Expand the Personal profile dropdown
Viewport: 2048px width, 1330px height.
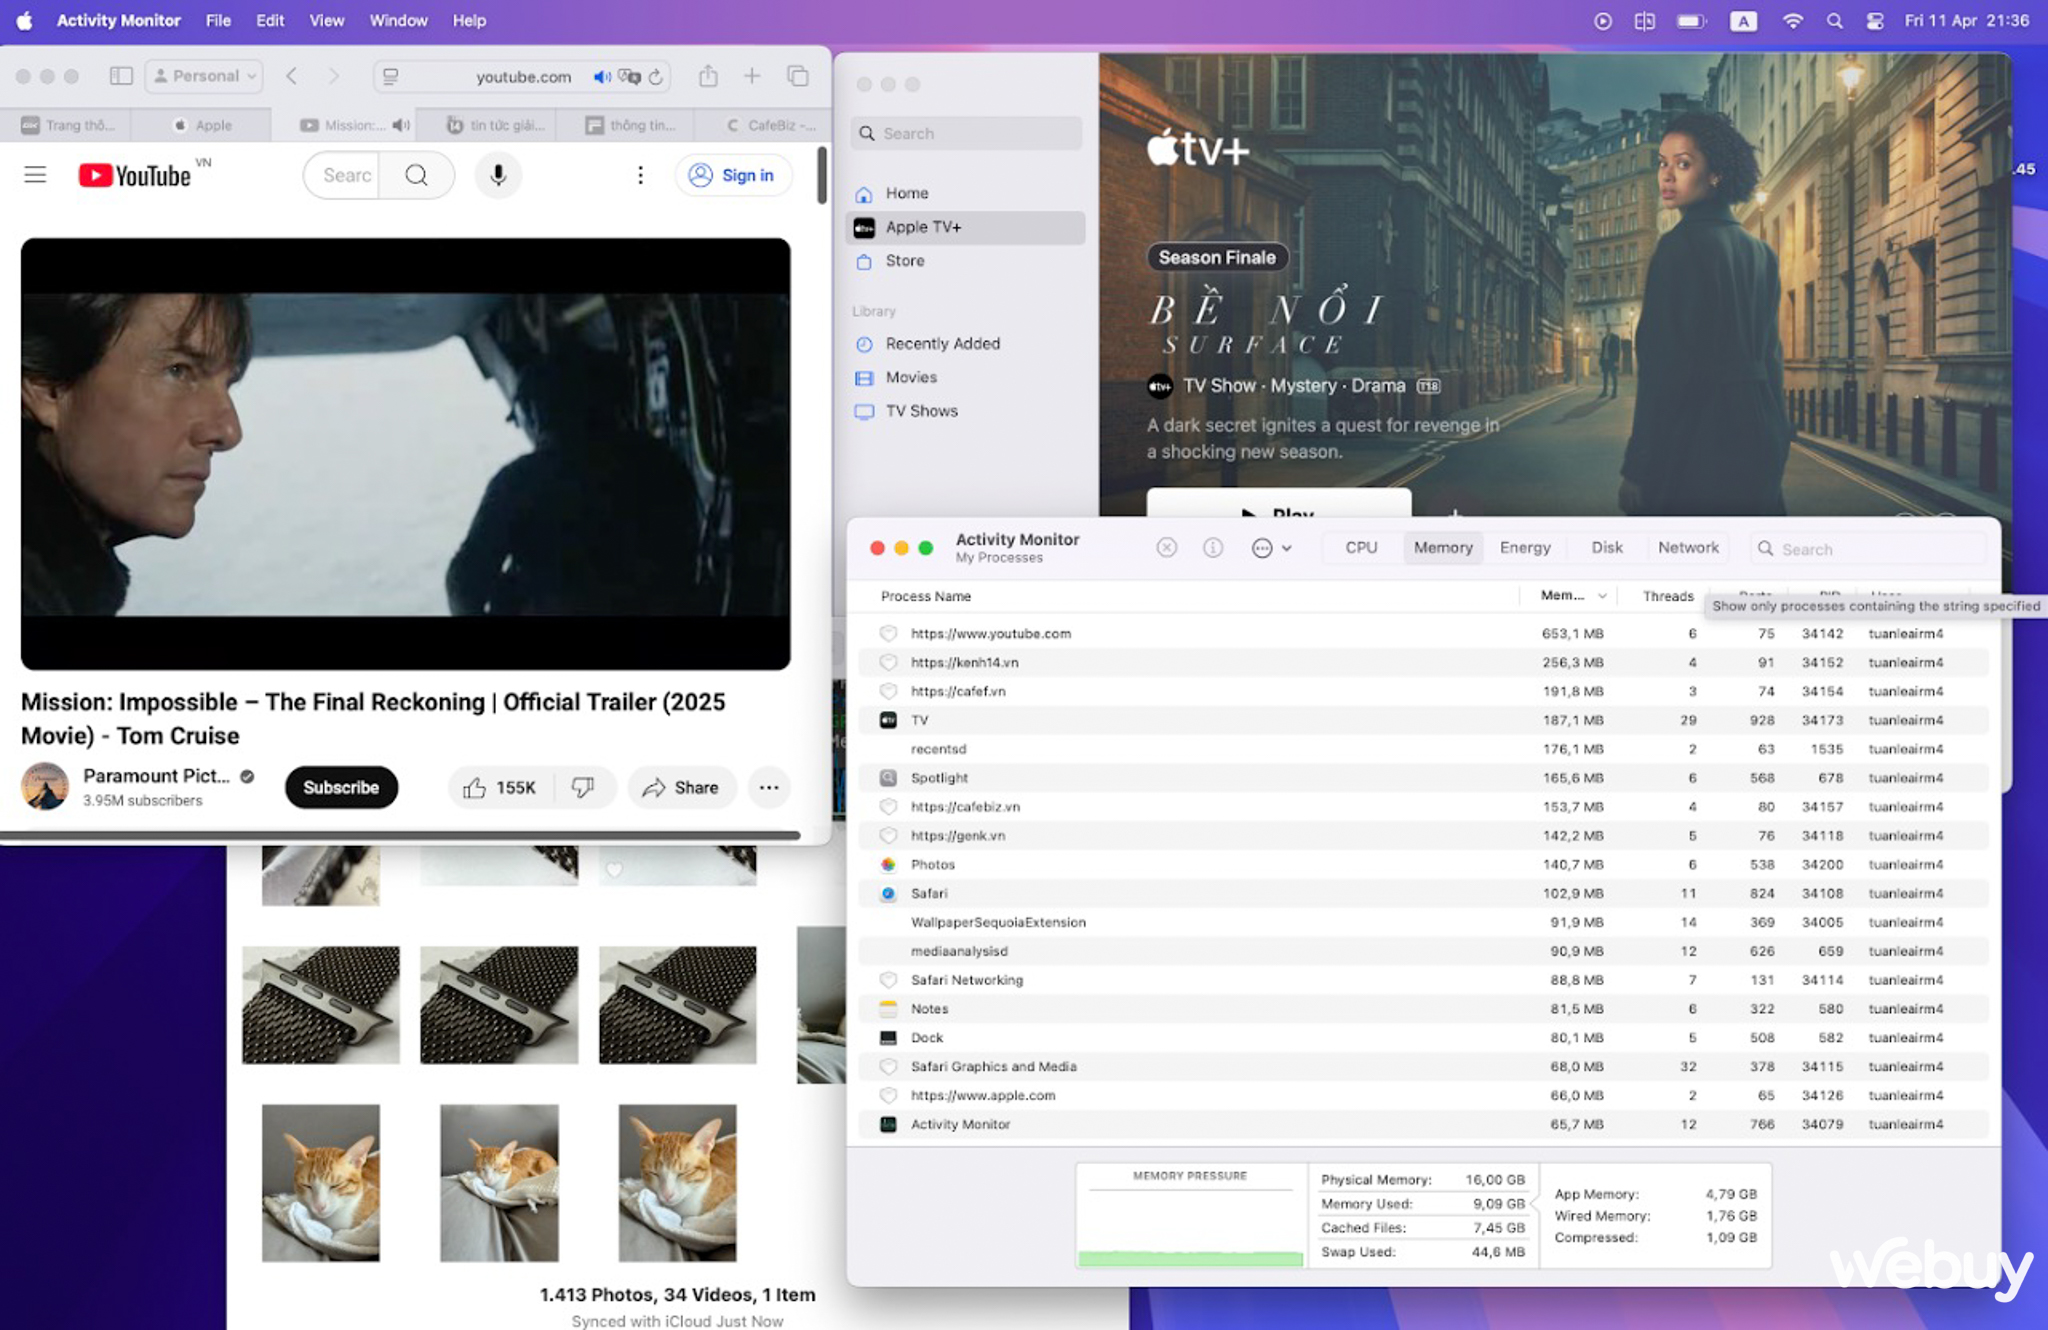[x=204, y=76]
